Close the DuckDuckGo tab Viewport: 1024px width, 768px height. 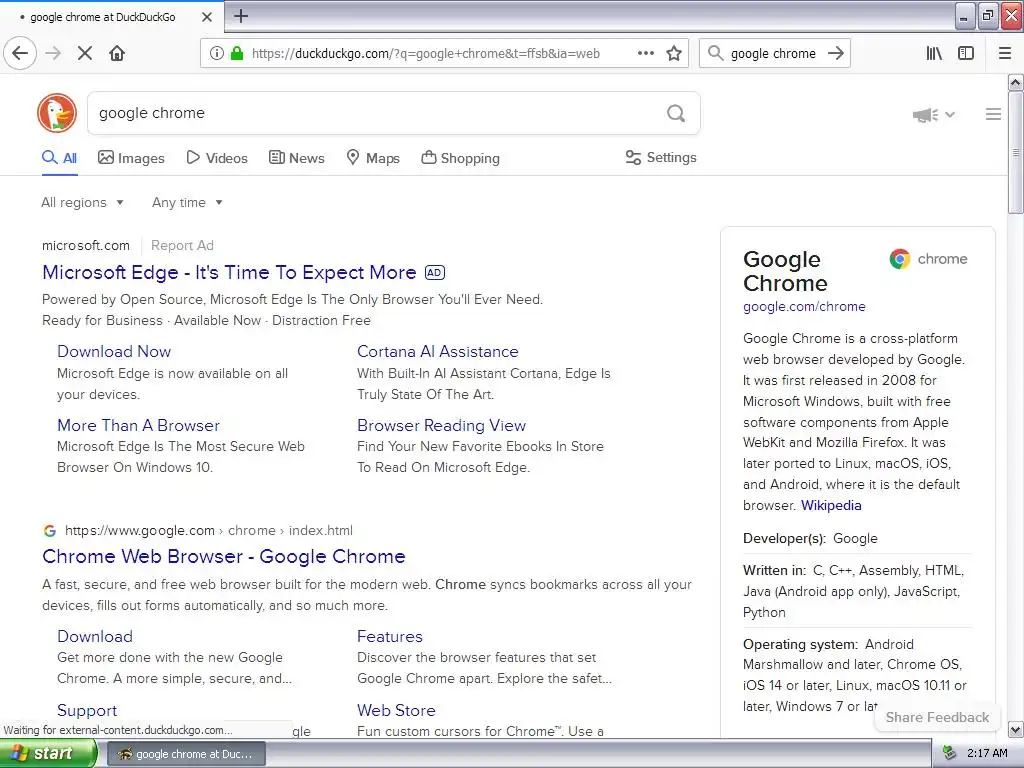click(206, 17)
